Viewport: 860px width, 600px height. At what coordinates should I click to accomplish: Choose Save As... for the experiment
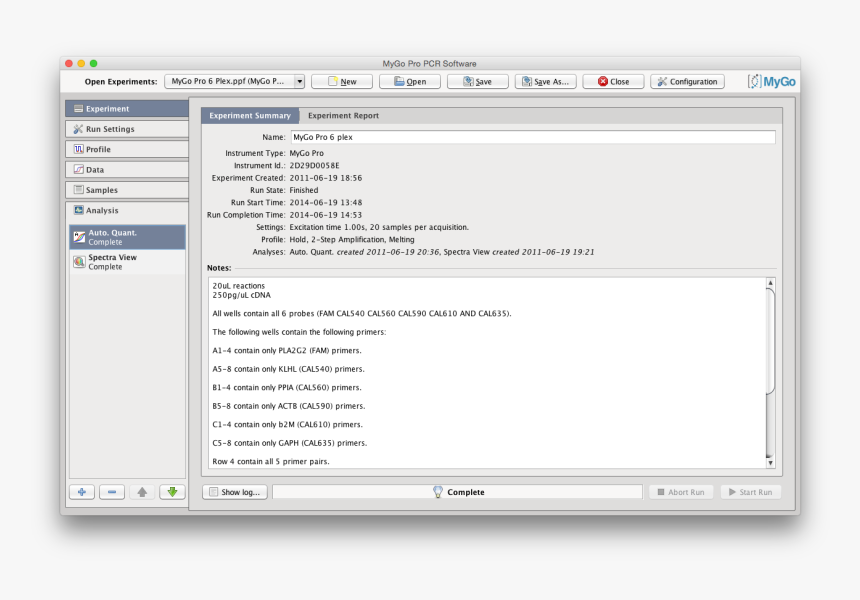coord(545,81)
